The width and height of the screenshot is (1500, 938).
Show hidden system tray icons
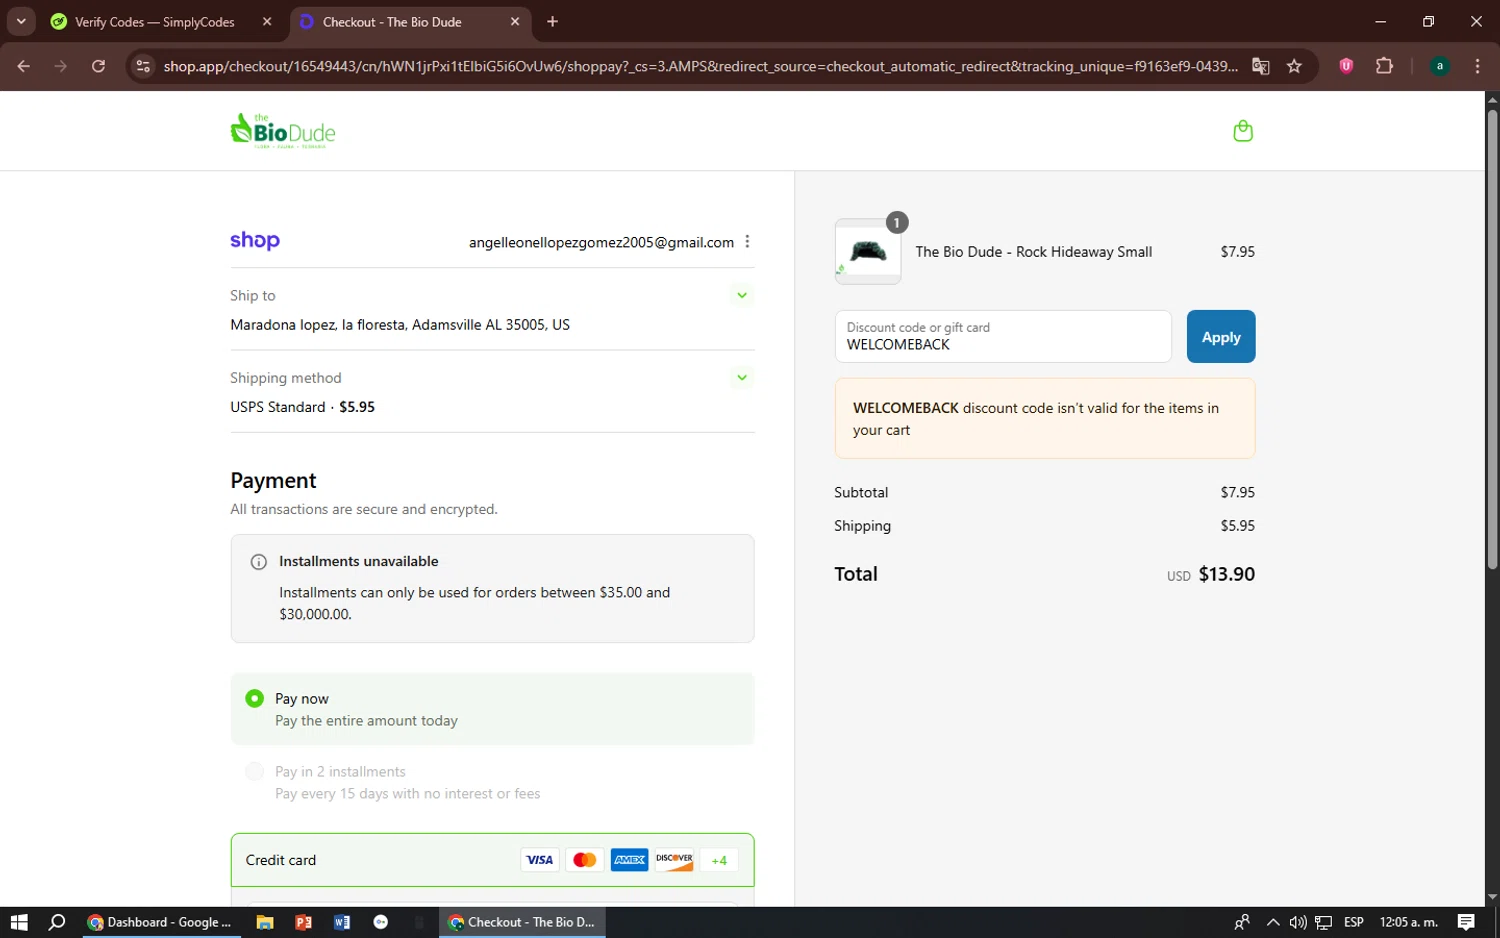pos(1272,922)
